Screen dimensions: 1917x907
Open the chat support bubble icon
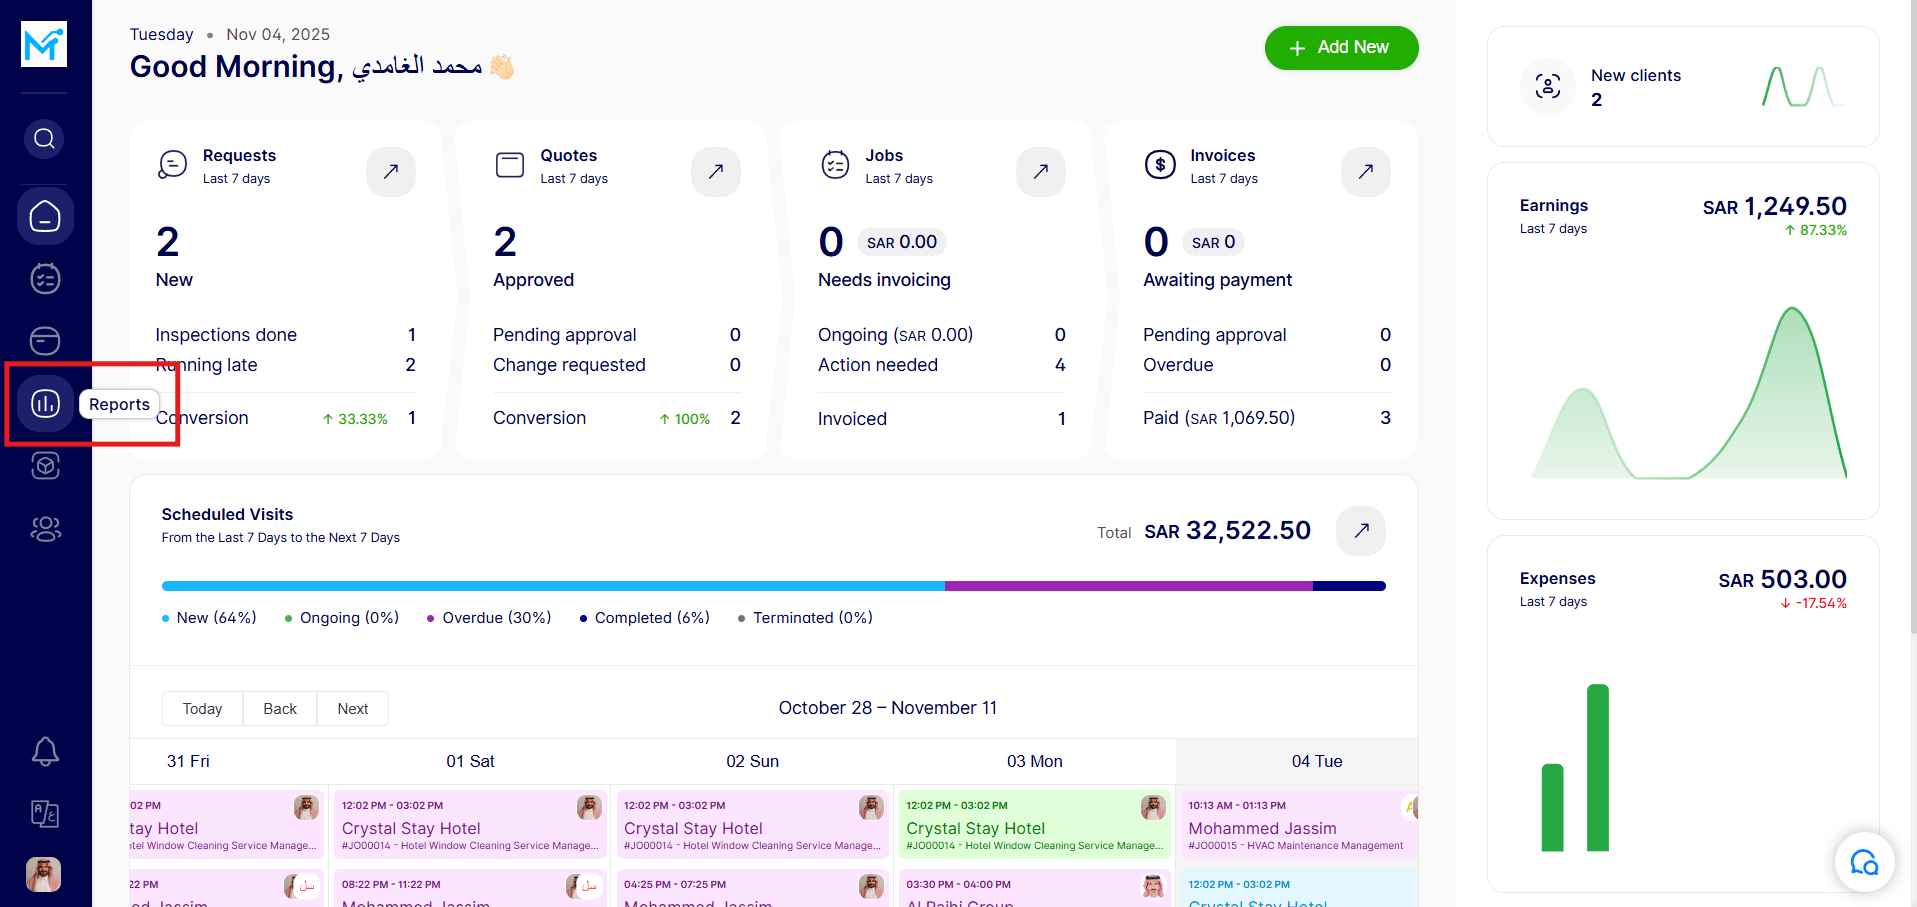(1864, 862)
